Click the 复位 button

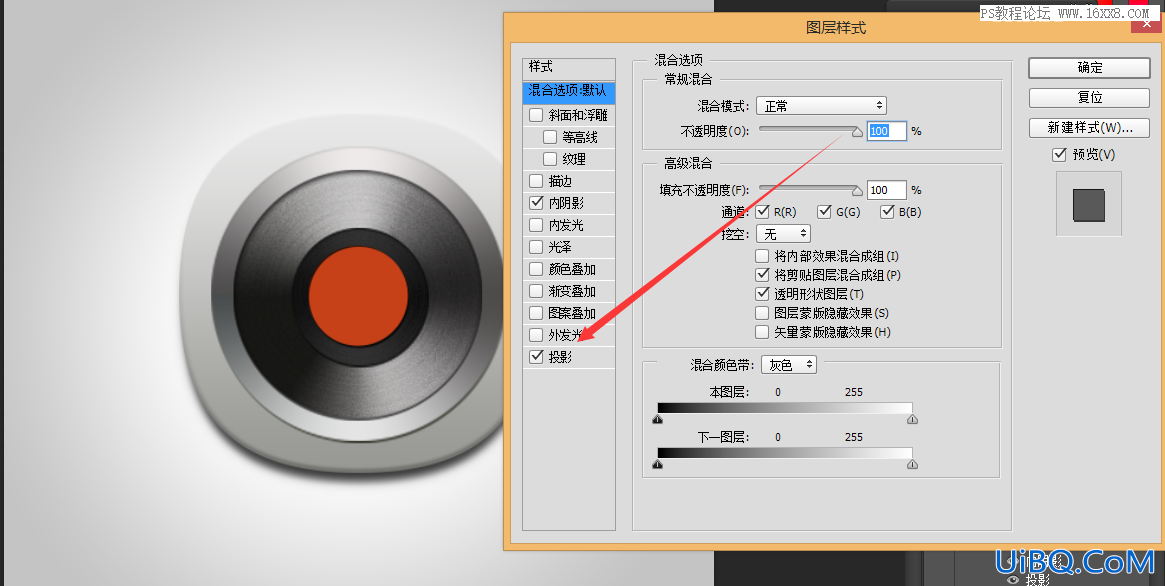(x=1089, y=97)
